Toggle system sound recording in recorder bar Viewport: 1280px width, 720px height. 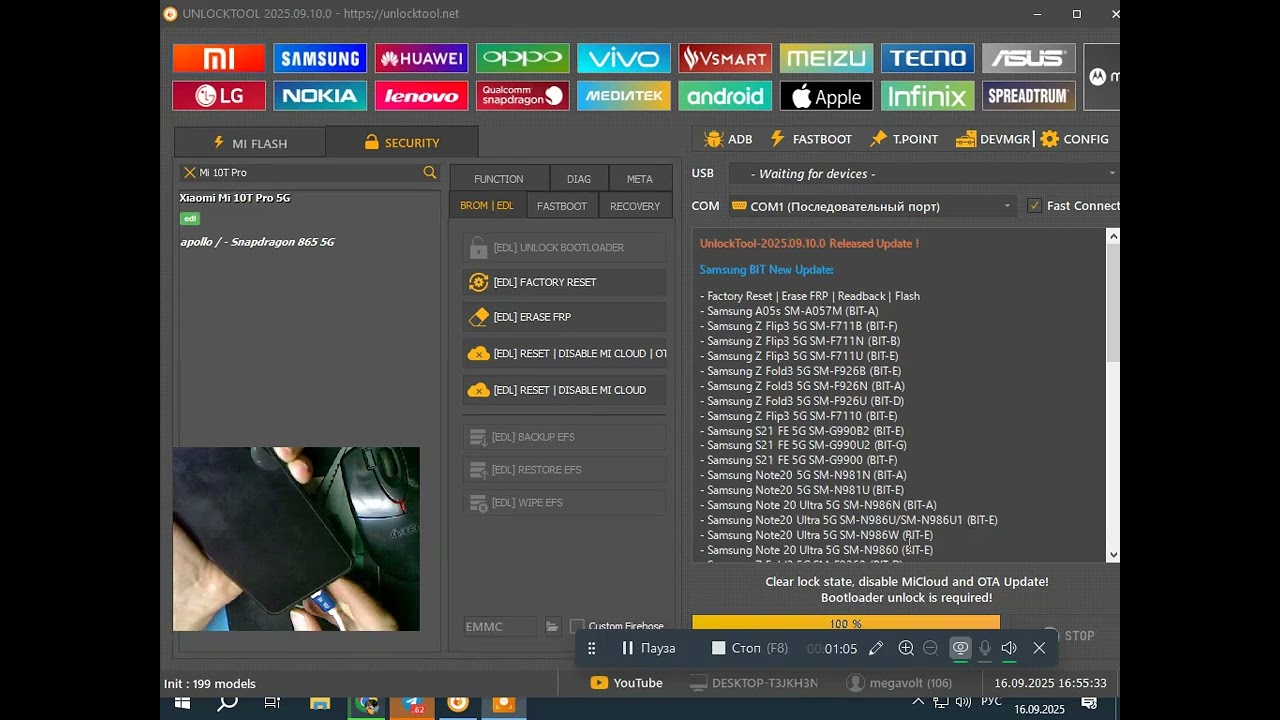coord(1009,648)
